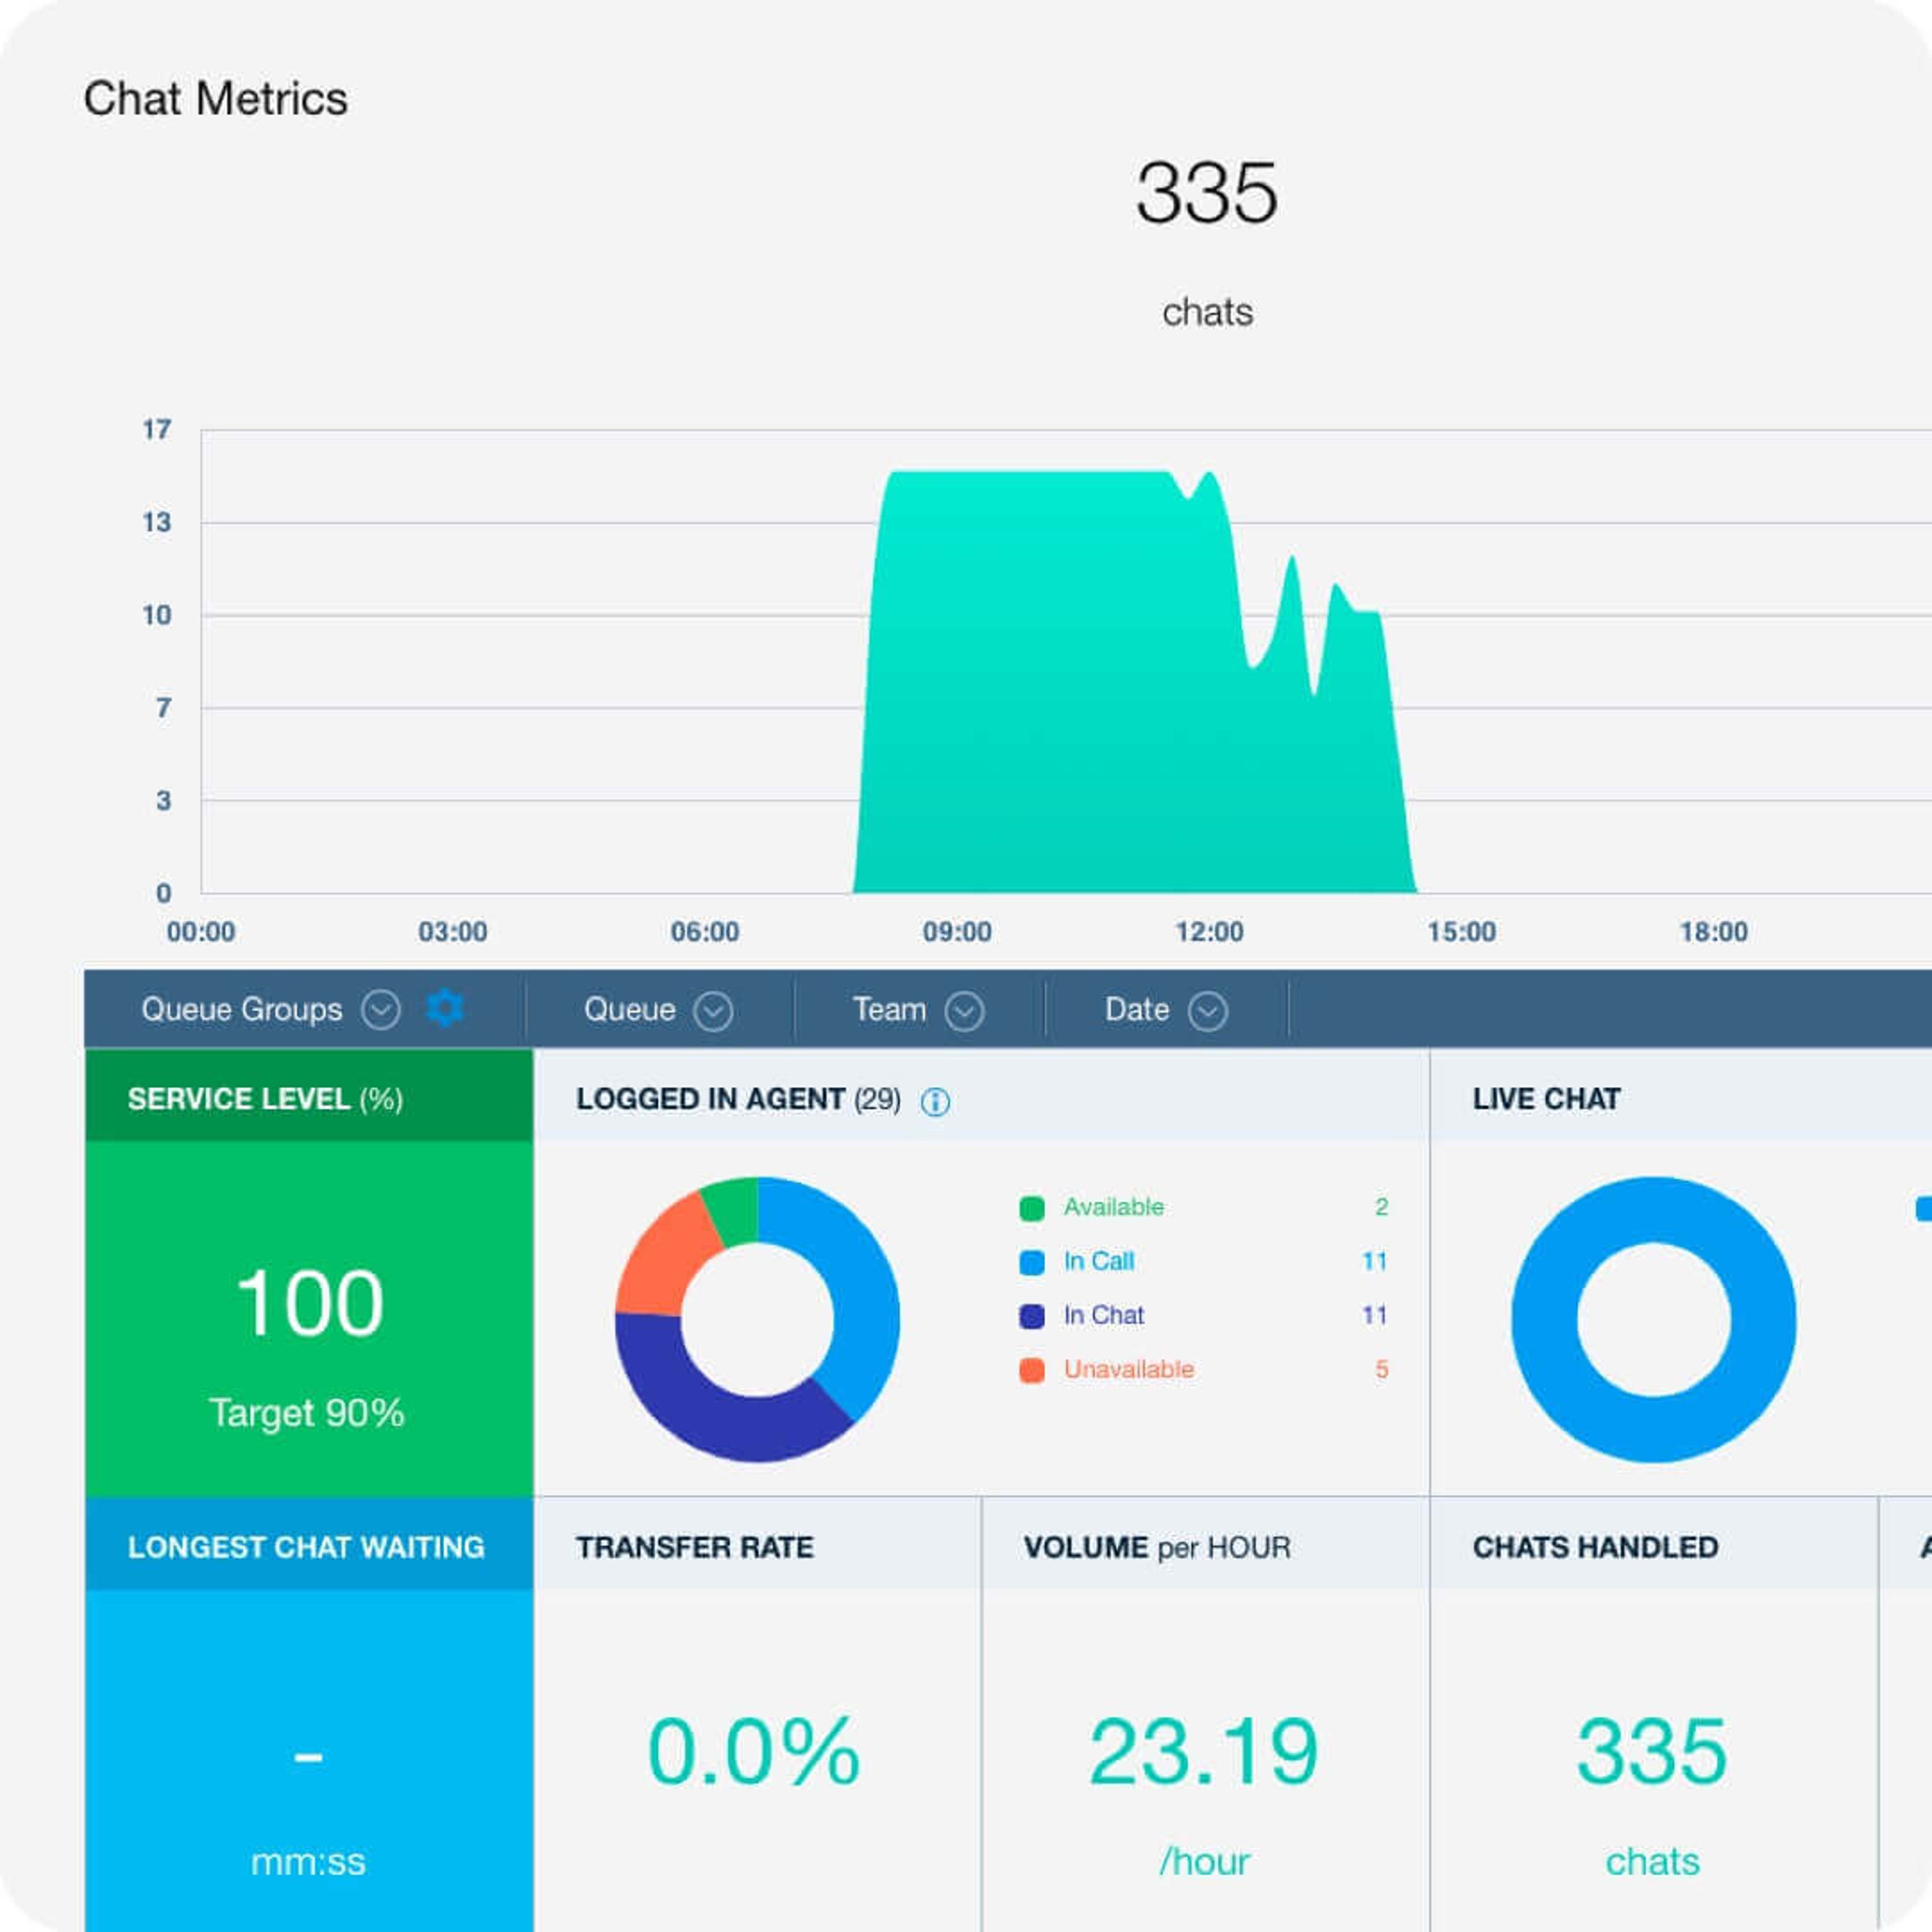Viewport: 1932px width, 1932px height.
Task: Click the green Available legend swatch
Action: point(1032,1208)
